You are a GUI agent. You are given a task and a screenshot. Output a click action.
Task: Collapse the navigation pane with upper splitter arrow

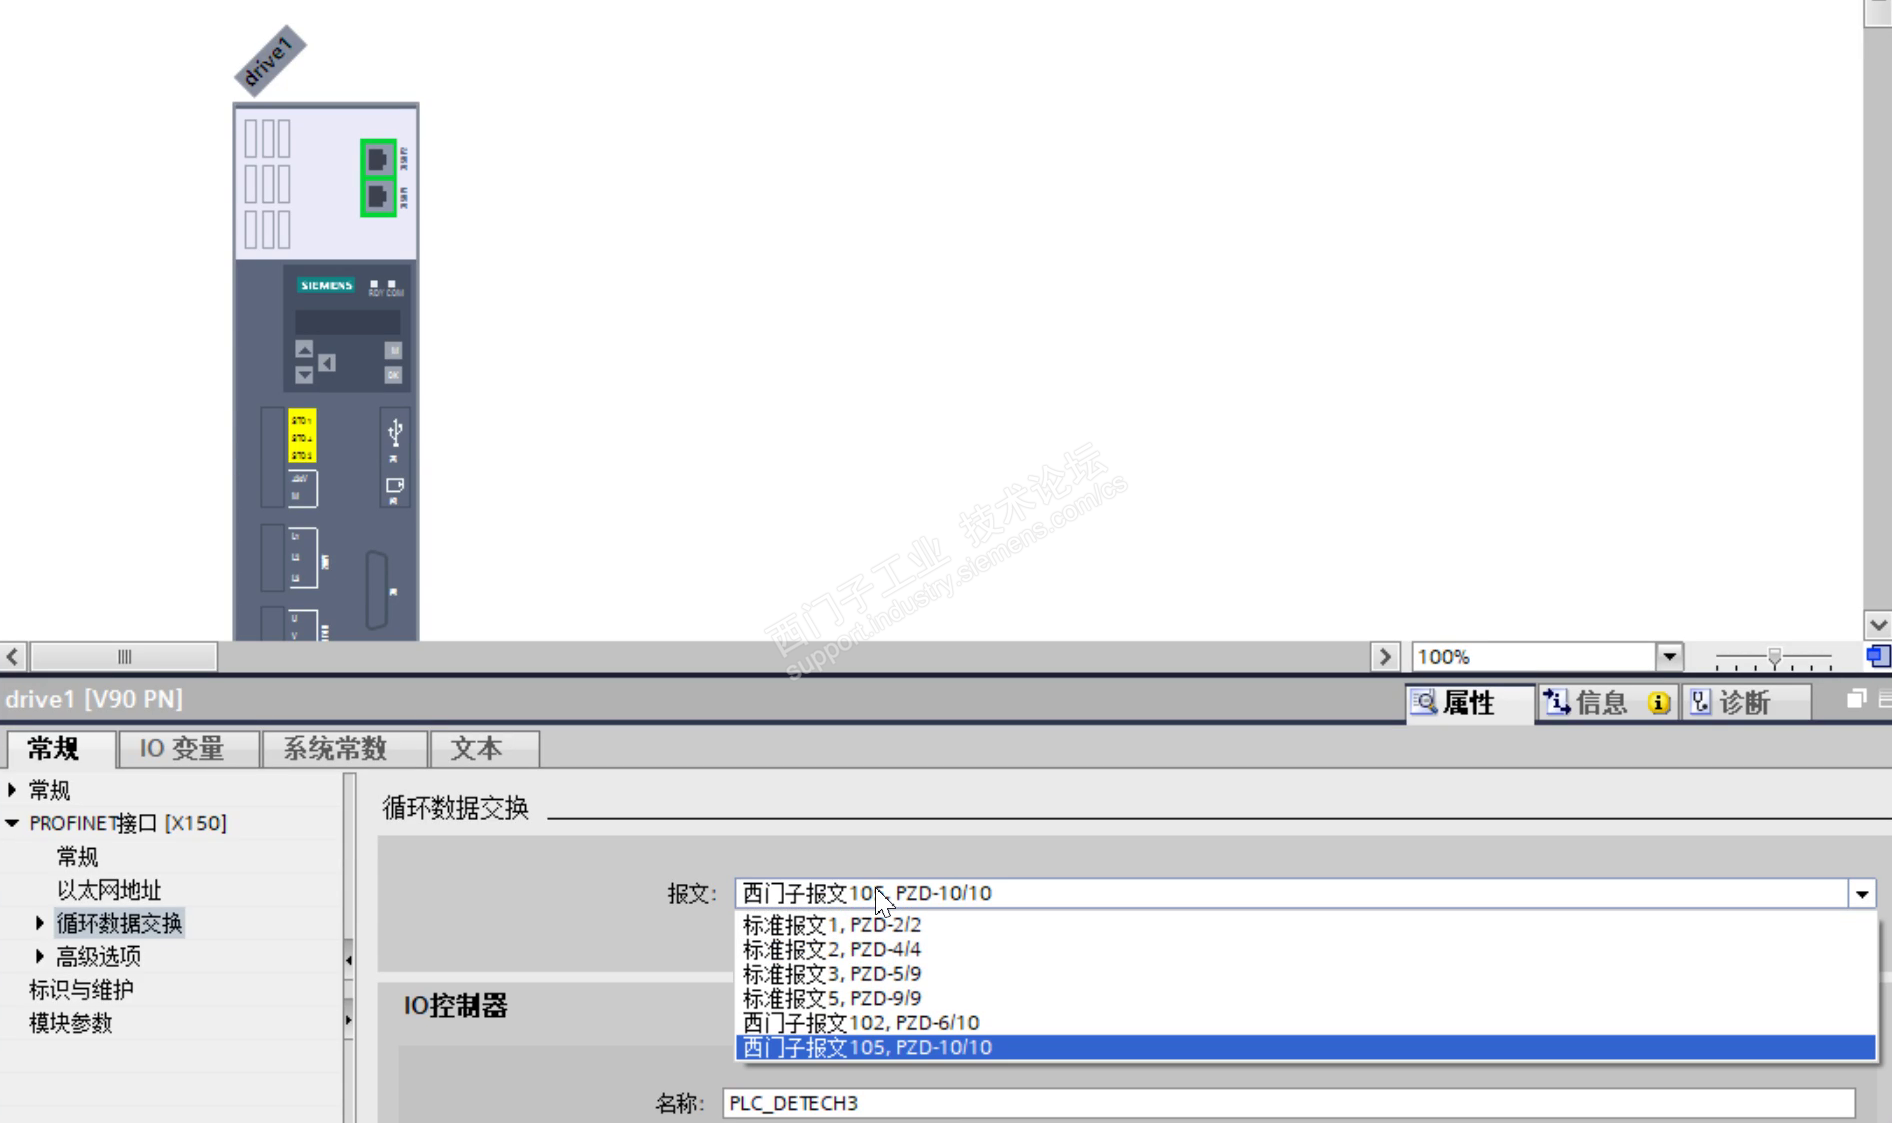[x=349, y=961]
